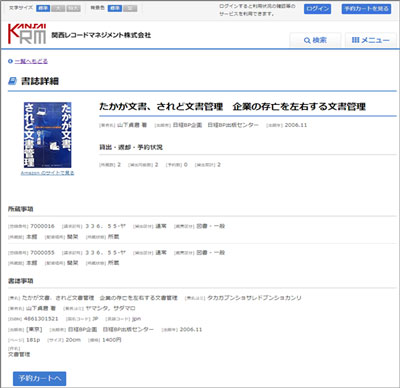Click the book cover thumbnail

point(47,135)
